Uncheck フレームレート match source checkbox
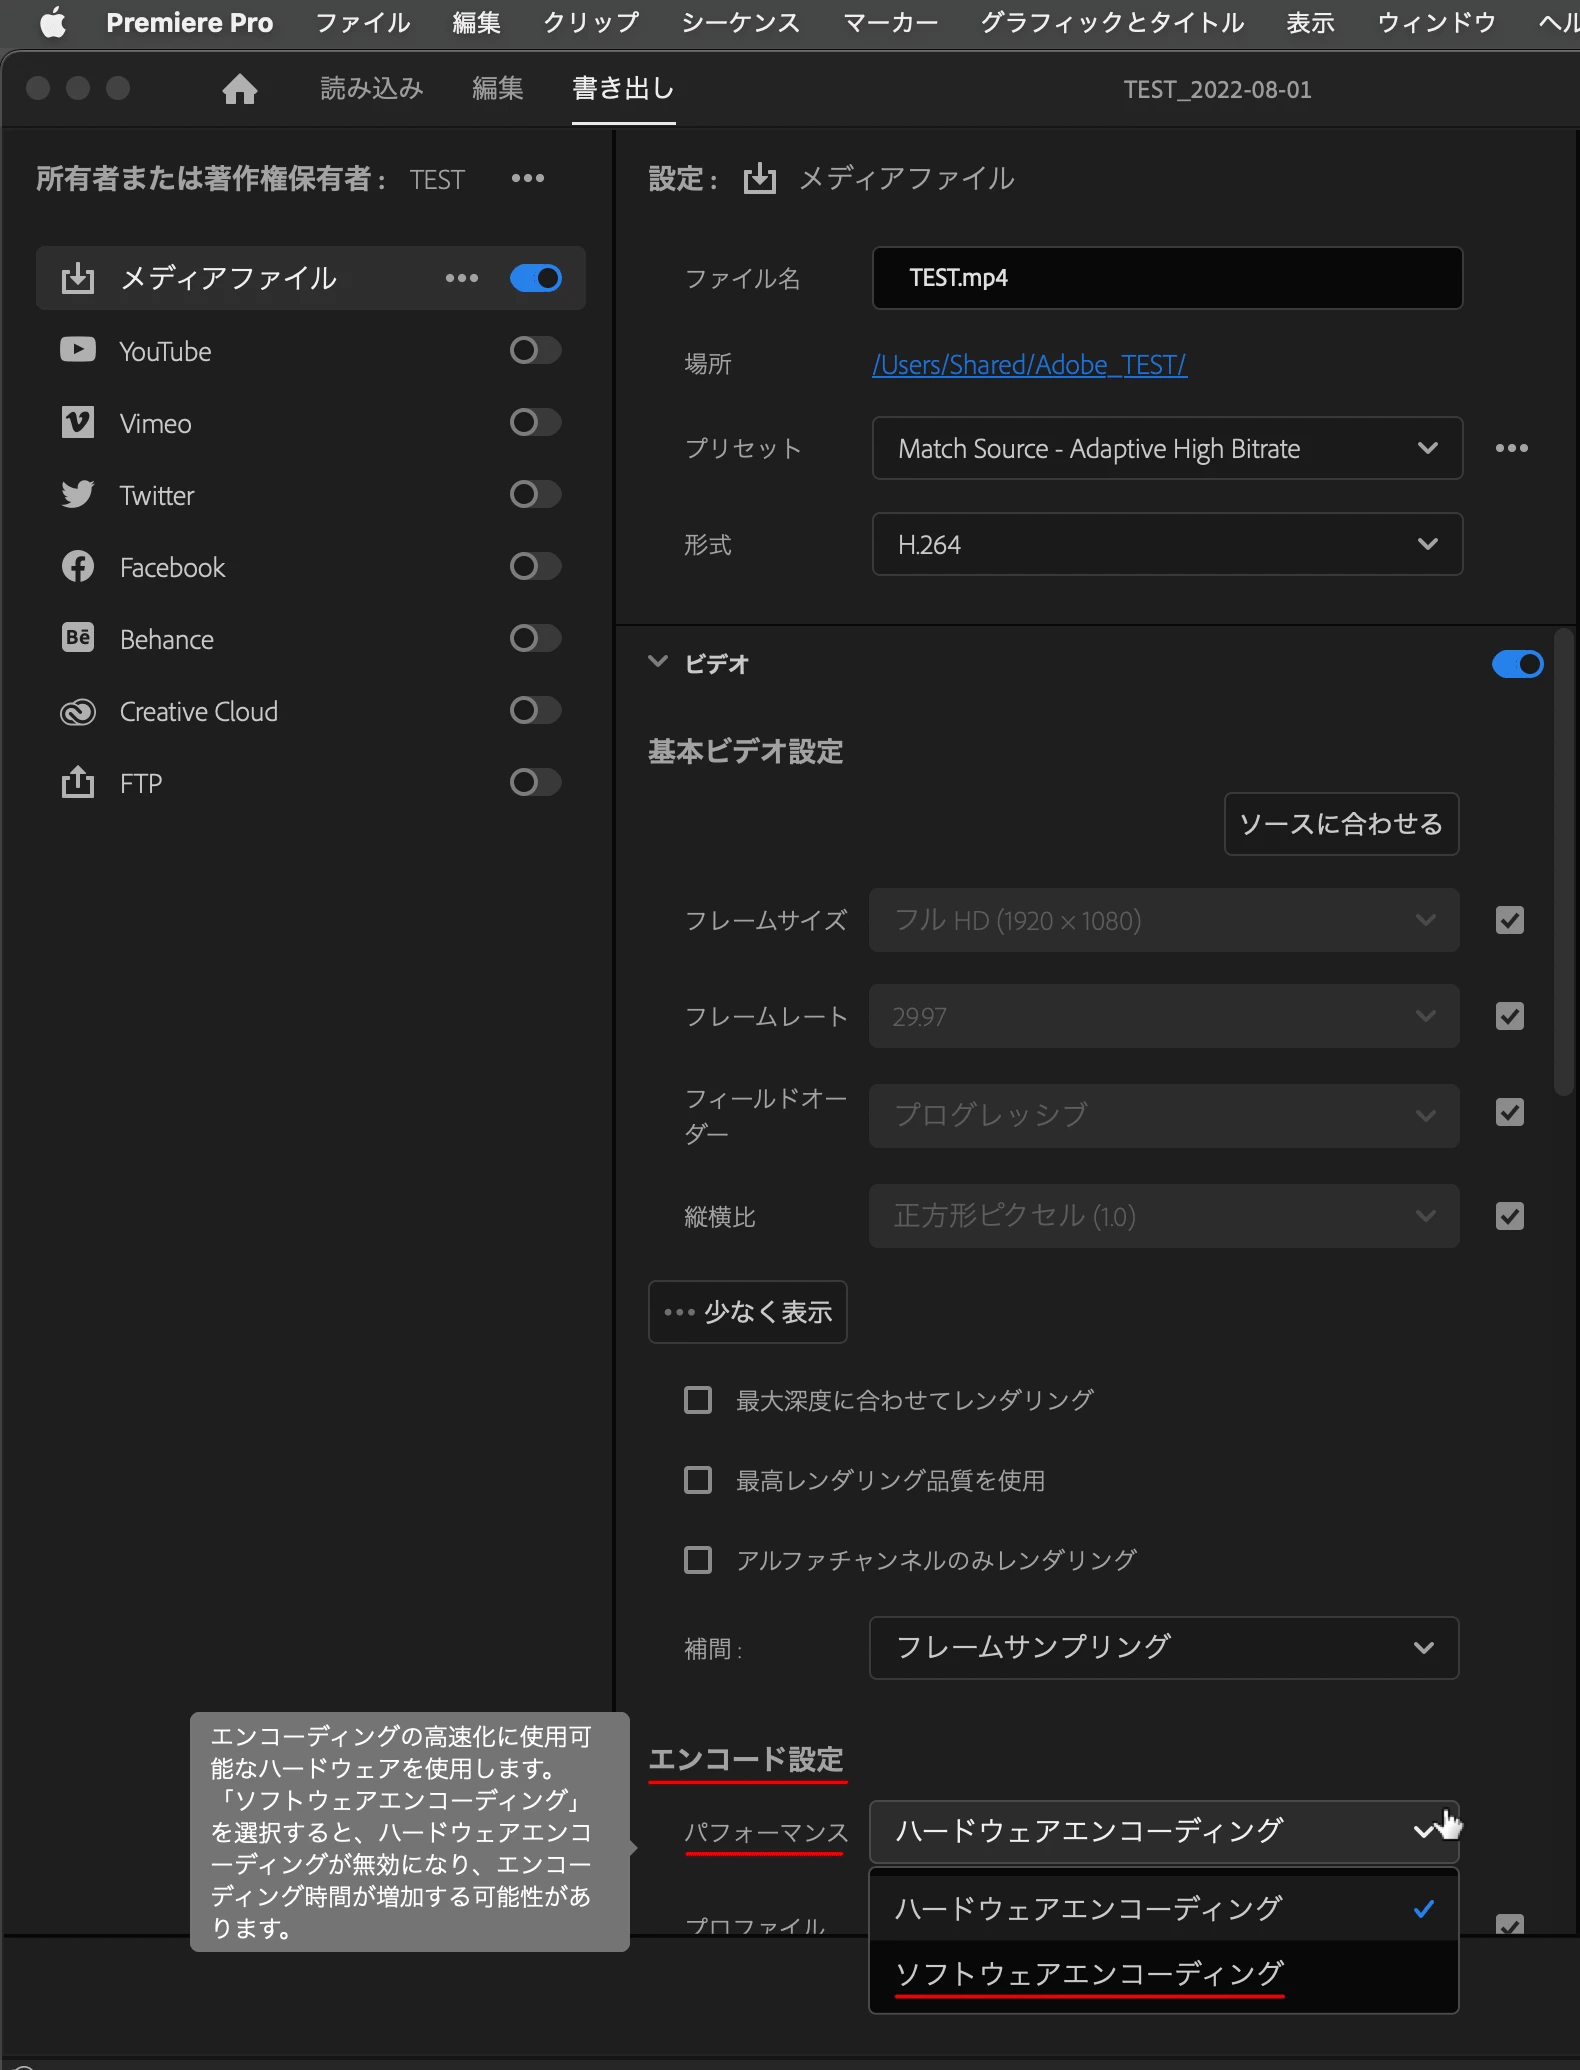The width and height of the screenshot is (1580, 2070). click(1510, 1016)
